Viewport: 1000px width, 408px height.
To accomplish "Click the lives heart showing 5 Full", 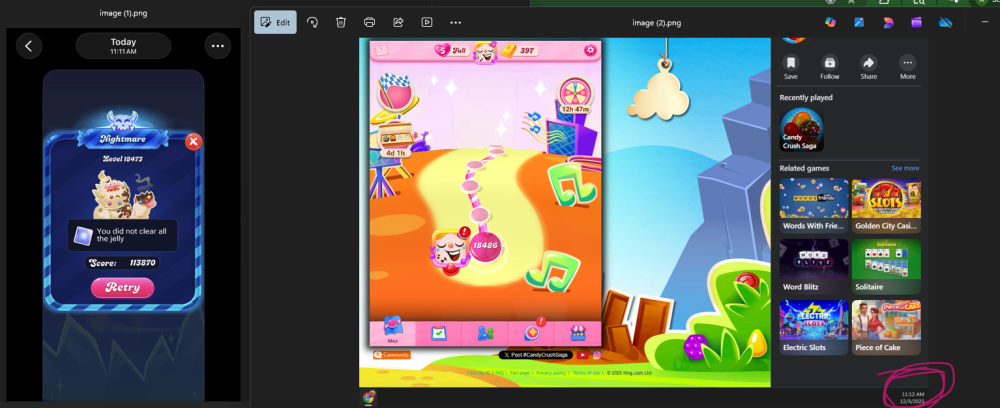I will click(452, 50).
